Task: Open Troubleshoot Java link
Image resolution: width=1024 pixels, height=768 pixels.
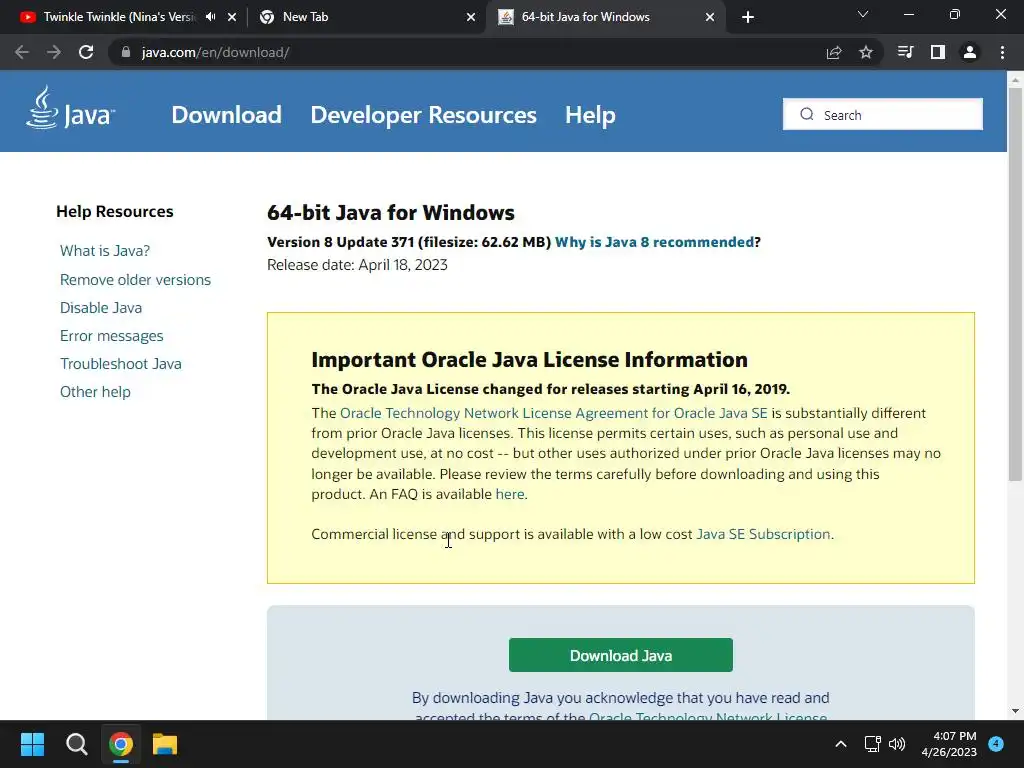Action: tap(121, 364)
